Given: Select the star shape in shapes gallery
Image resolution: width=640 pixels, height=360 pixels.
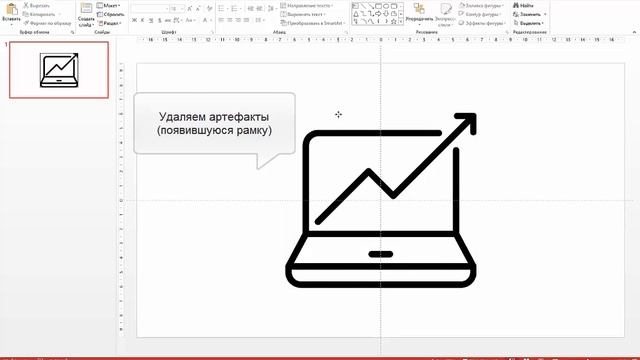Looking at the screenshot, I should click(393, 21).
